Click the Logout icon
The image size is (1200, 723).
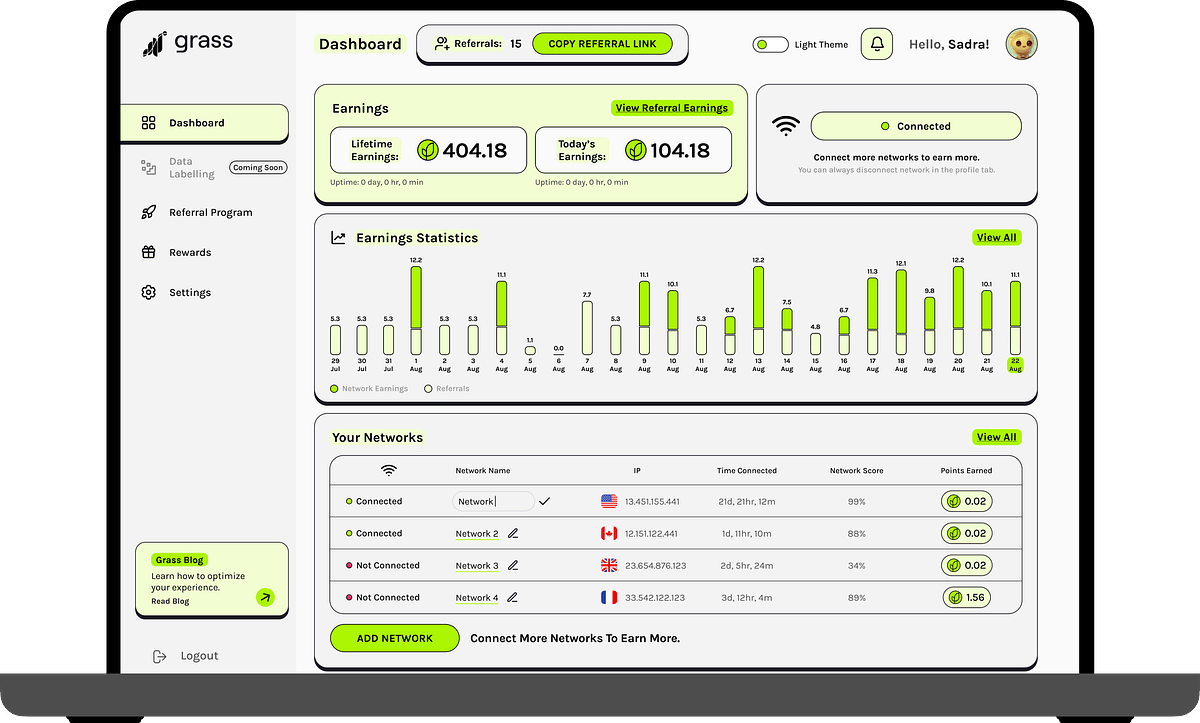point(160,655)
